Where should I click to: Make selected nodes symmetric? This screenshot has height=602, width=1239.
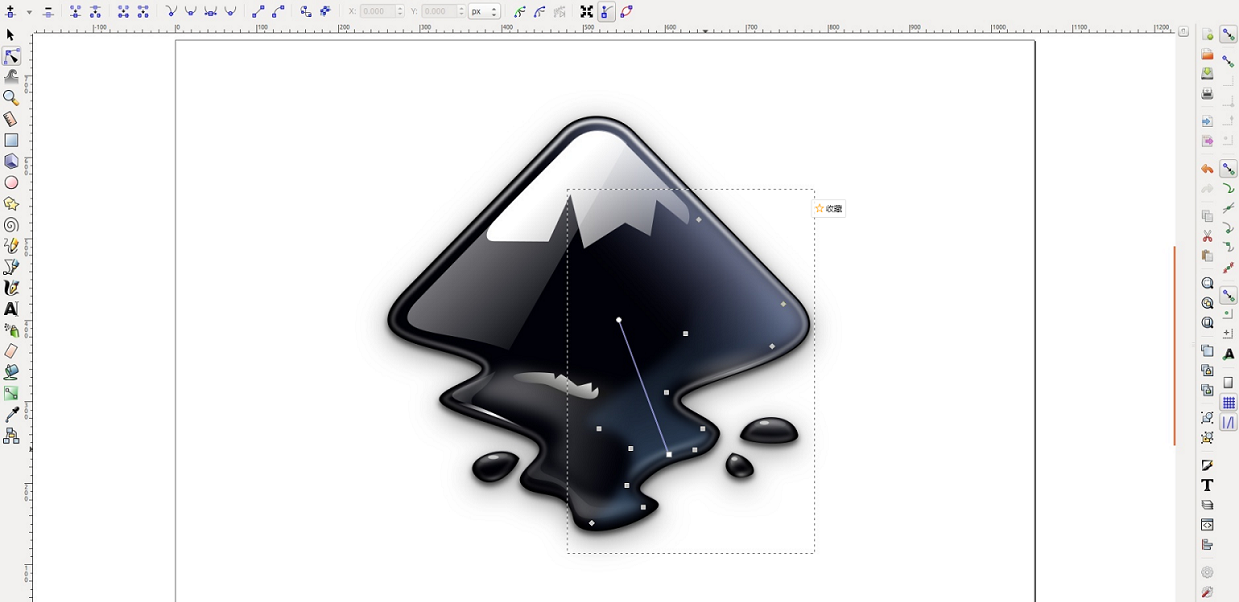(210, 12)
